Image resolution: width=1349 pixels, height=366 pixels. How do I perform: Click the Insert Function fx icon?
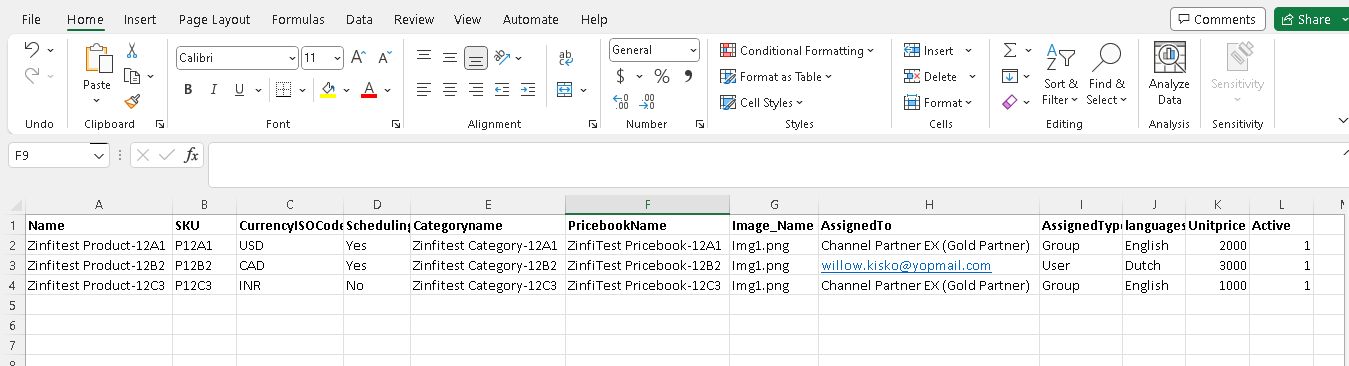click(192, 155)
